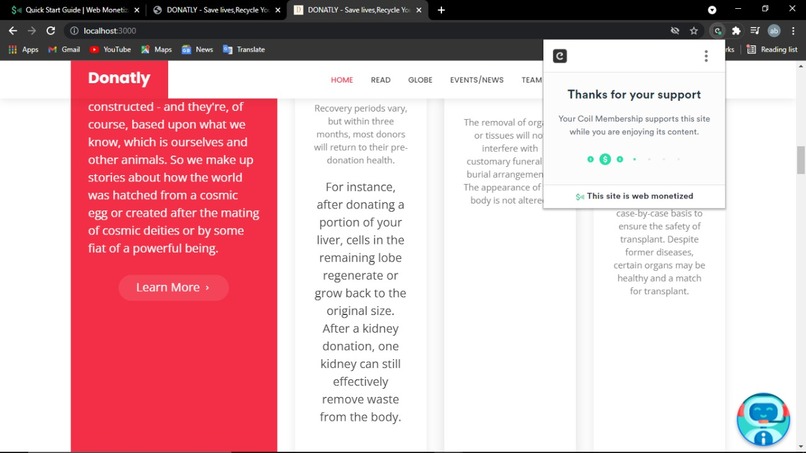Open the Maps bookmark
806x453 pixels.
coord(156,49)
